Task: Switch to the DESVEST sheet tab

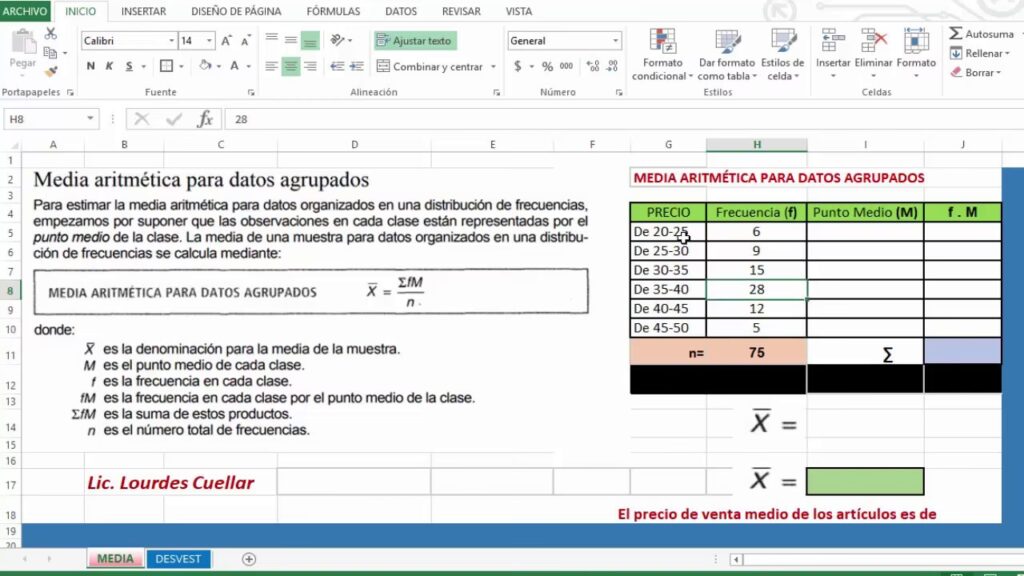Action: point(177,559)
